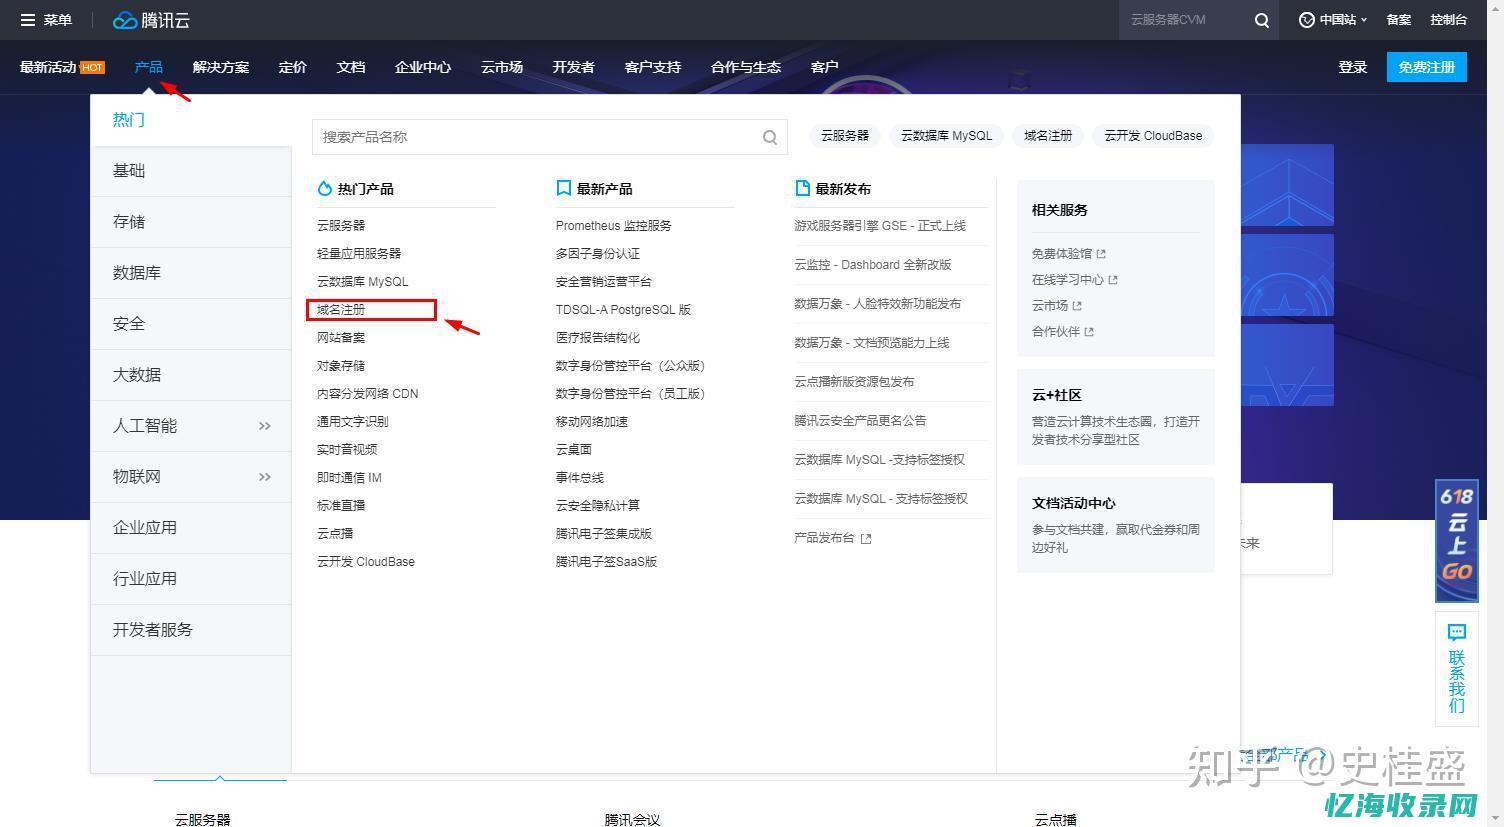Open 域名注册 in 热门产品 list
The width and height of the screenshot is (1504, 827).
point(341,310)
